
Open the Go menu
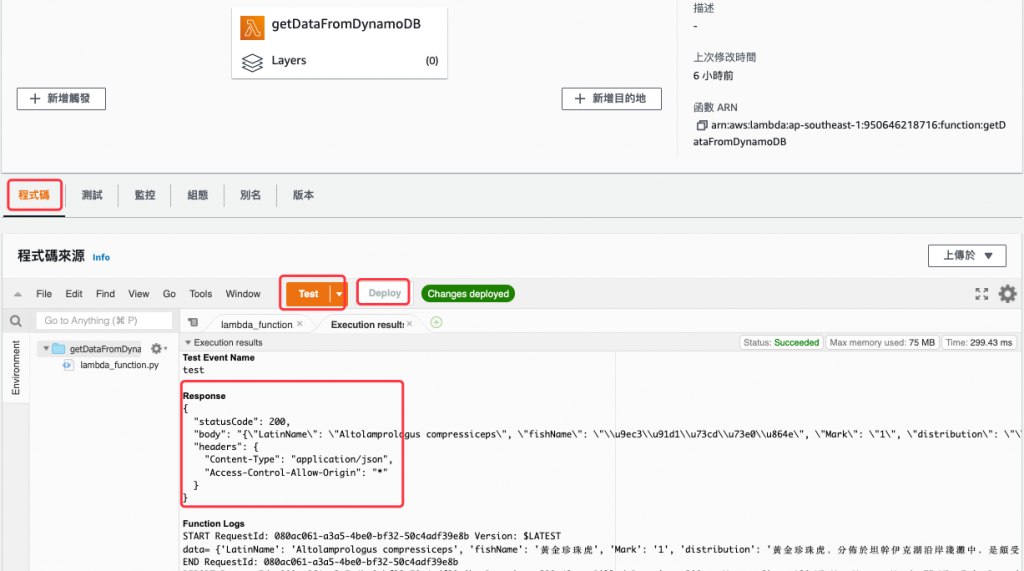click(169, 294)
